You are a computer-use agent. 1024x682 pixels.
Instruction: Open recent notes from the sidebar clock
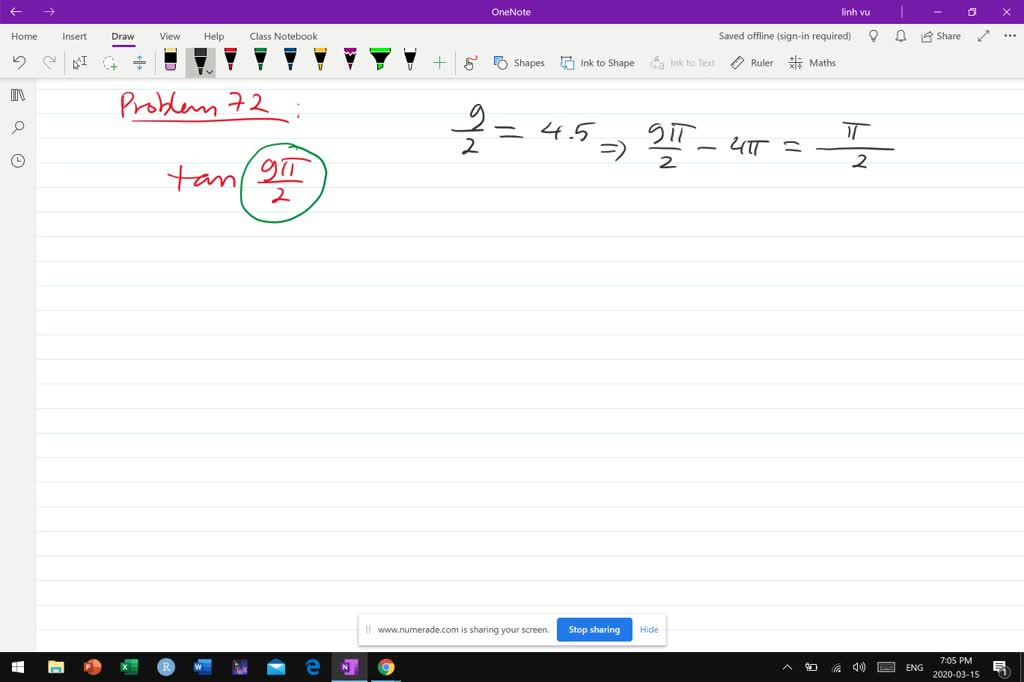(x=16, y=160)
